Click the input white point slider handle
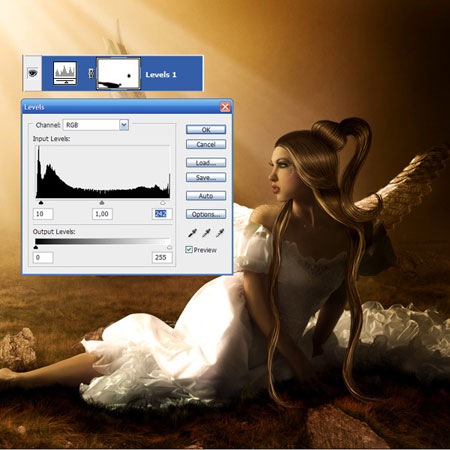This screenshot has width=450, height=450. click(163, 202)
